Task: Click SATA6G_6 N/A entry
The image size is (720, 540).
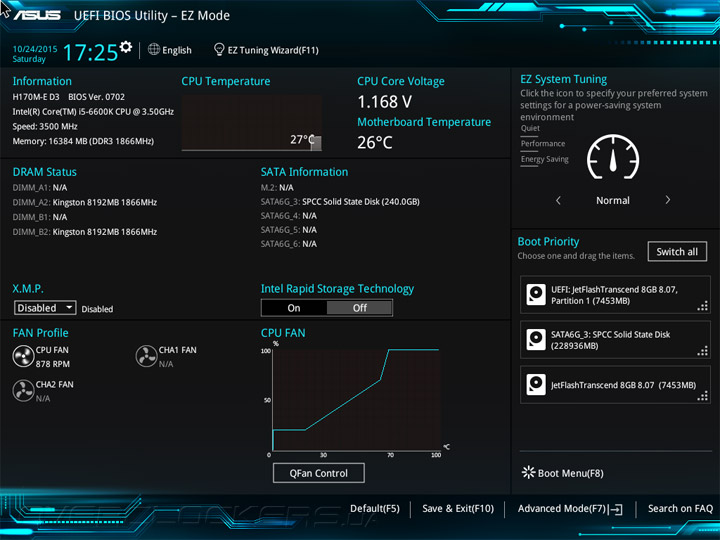Action: (x=289, y=244)
